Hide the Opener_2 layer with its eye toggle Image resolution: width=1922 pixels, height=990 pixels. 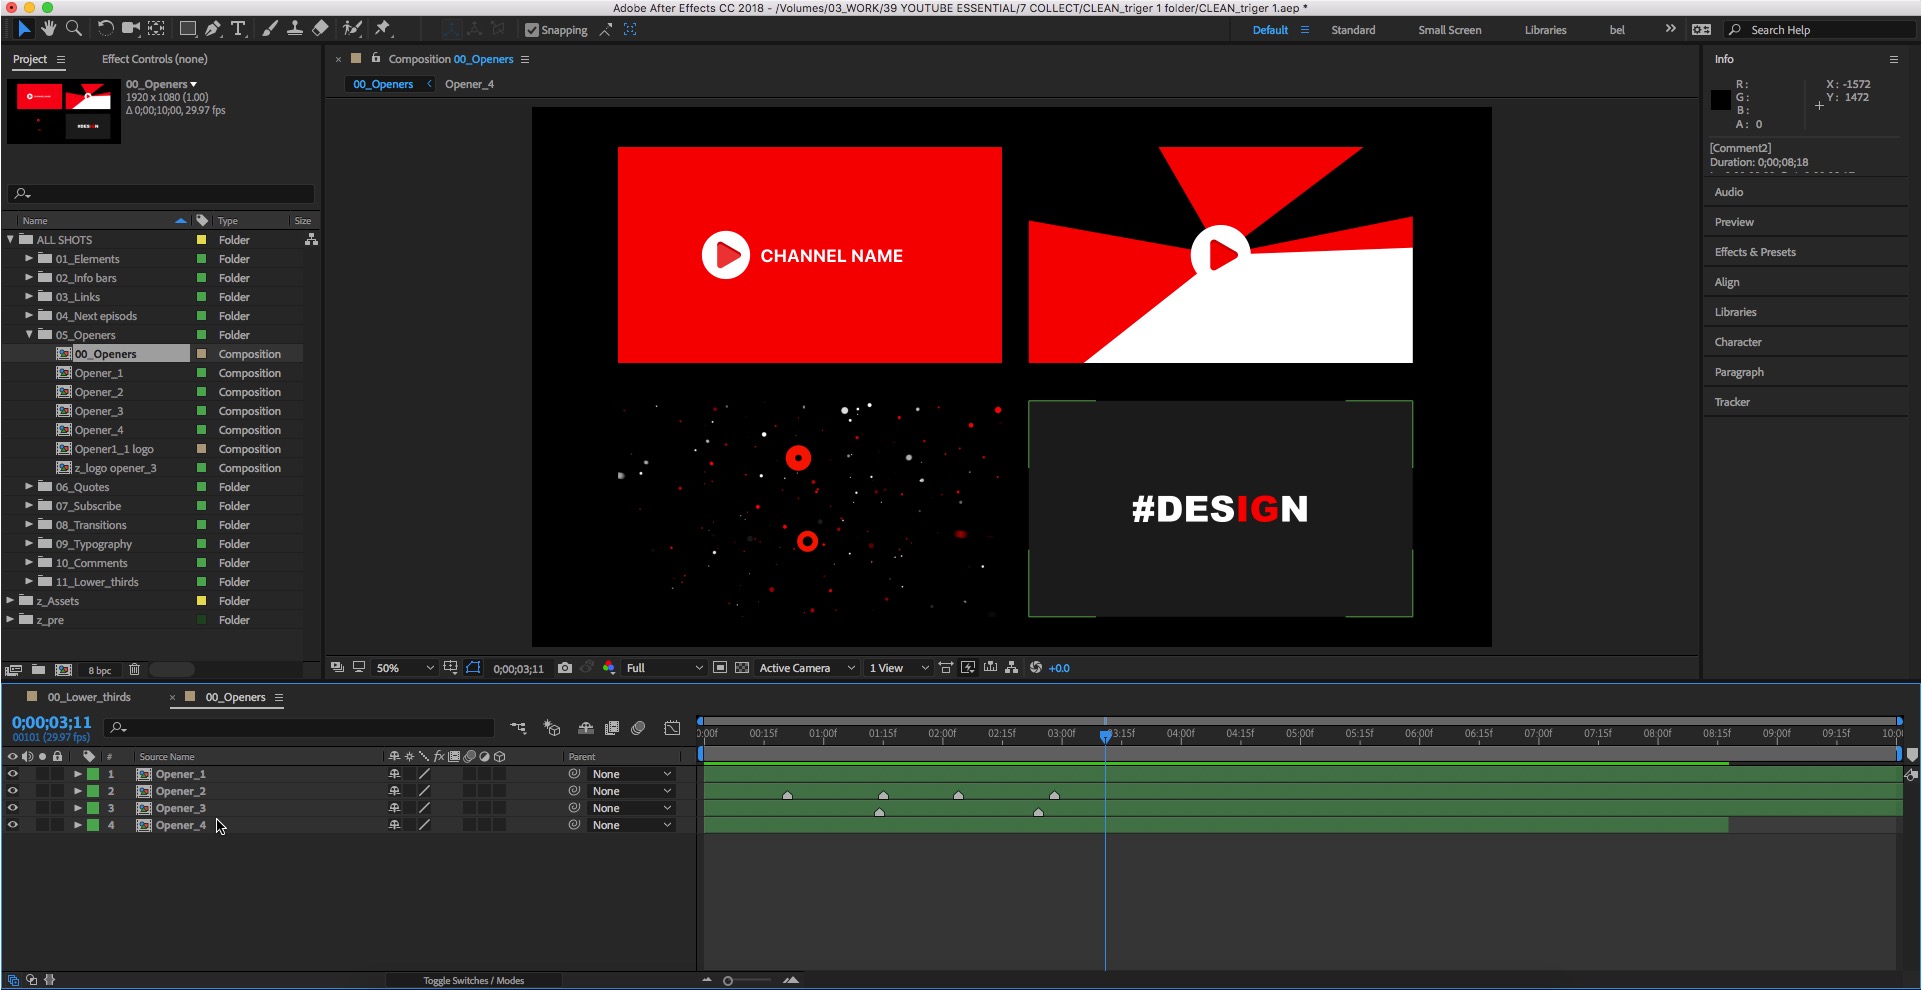click(13, 790)
